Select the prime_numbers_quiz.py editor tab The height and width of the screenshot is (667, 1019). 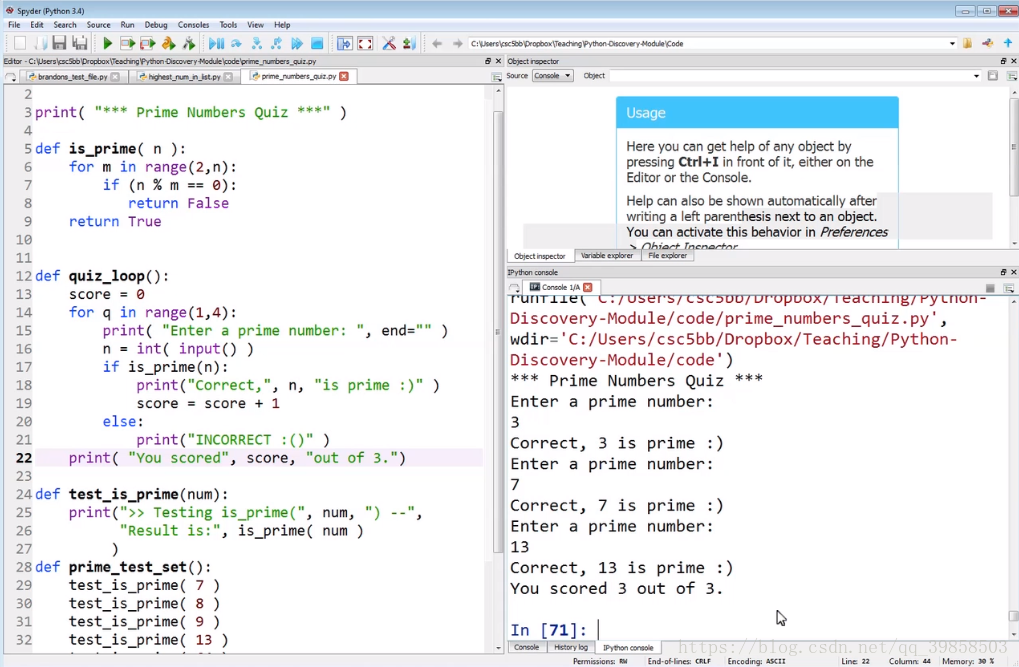(x=298, y=76)
